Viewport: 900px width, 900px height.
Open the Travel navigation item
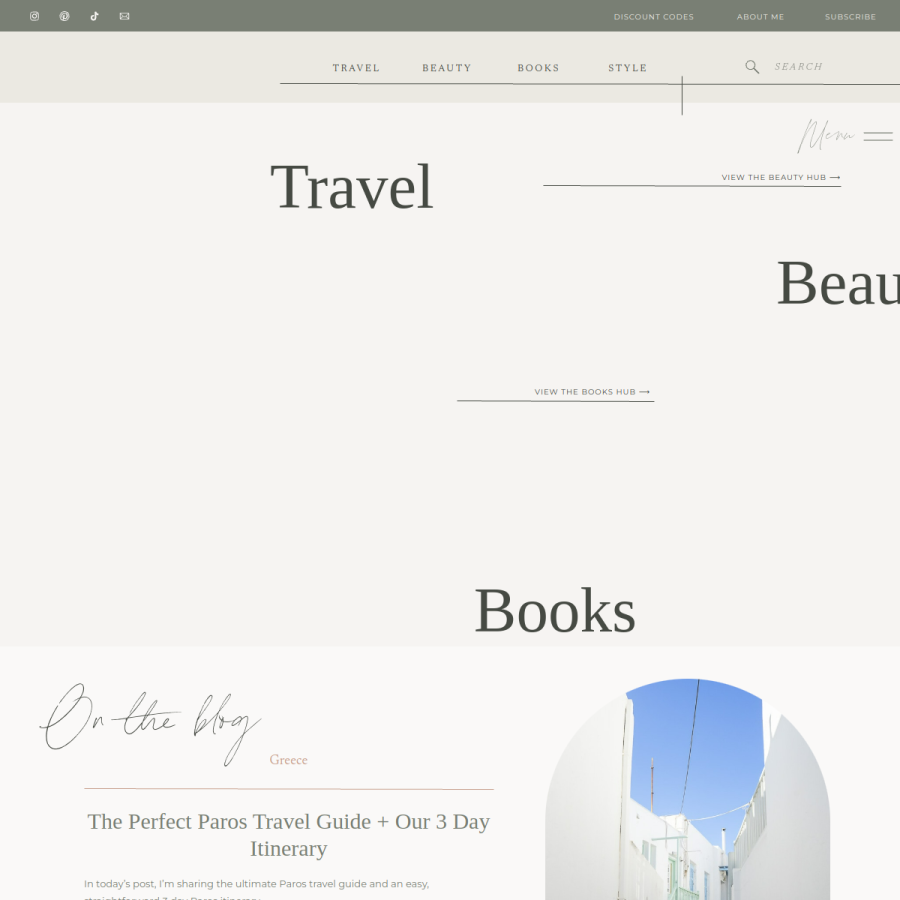click(356, 68)
